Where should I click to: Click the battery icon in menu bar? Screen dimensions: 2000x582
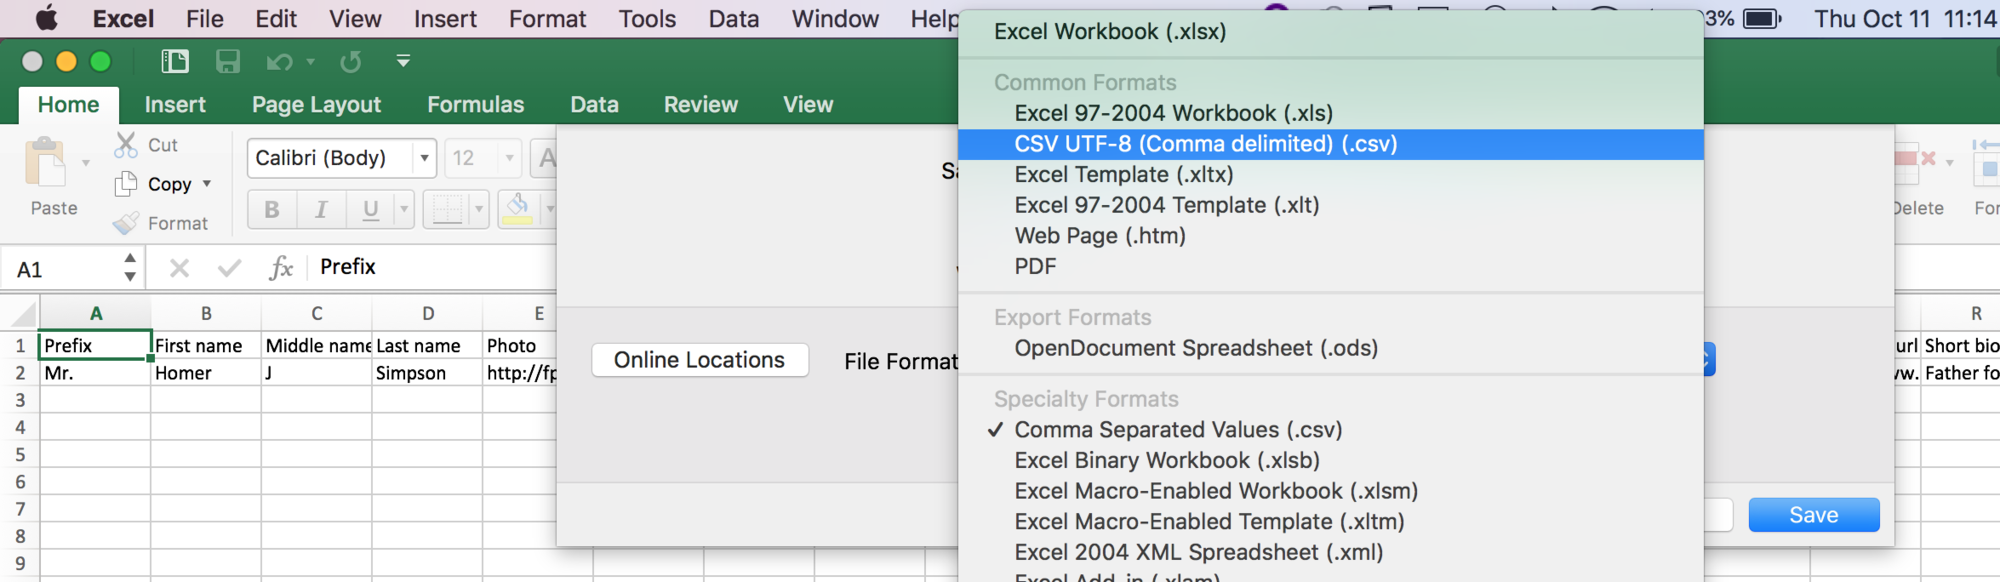[1762, 19]
